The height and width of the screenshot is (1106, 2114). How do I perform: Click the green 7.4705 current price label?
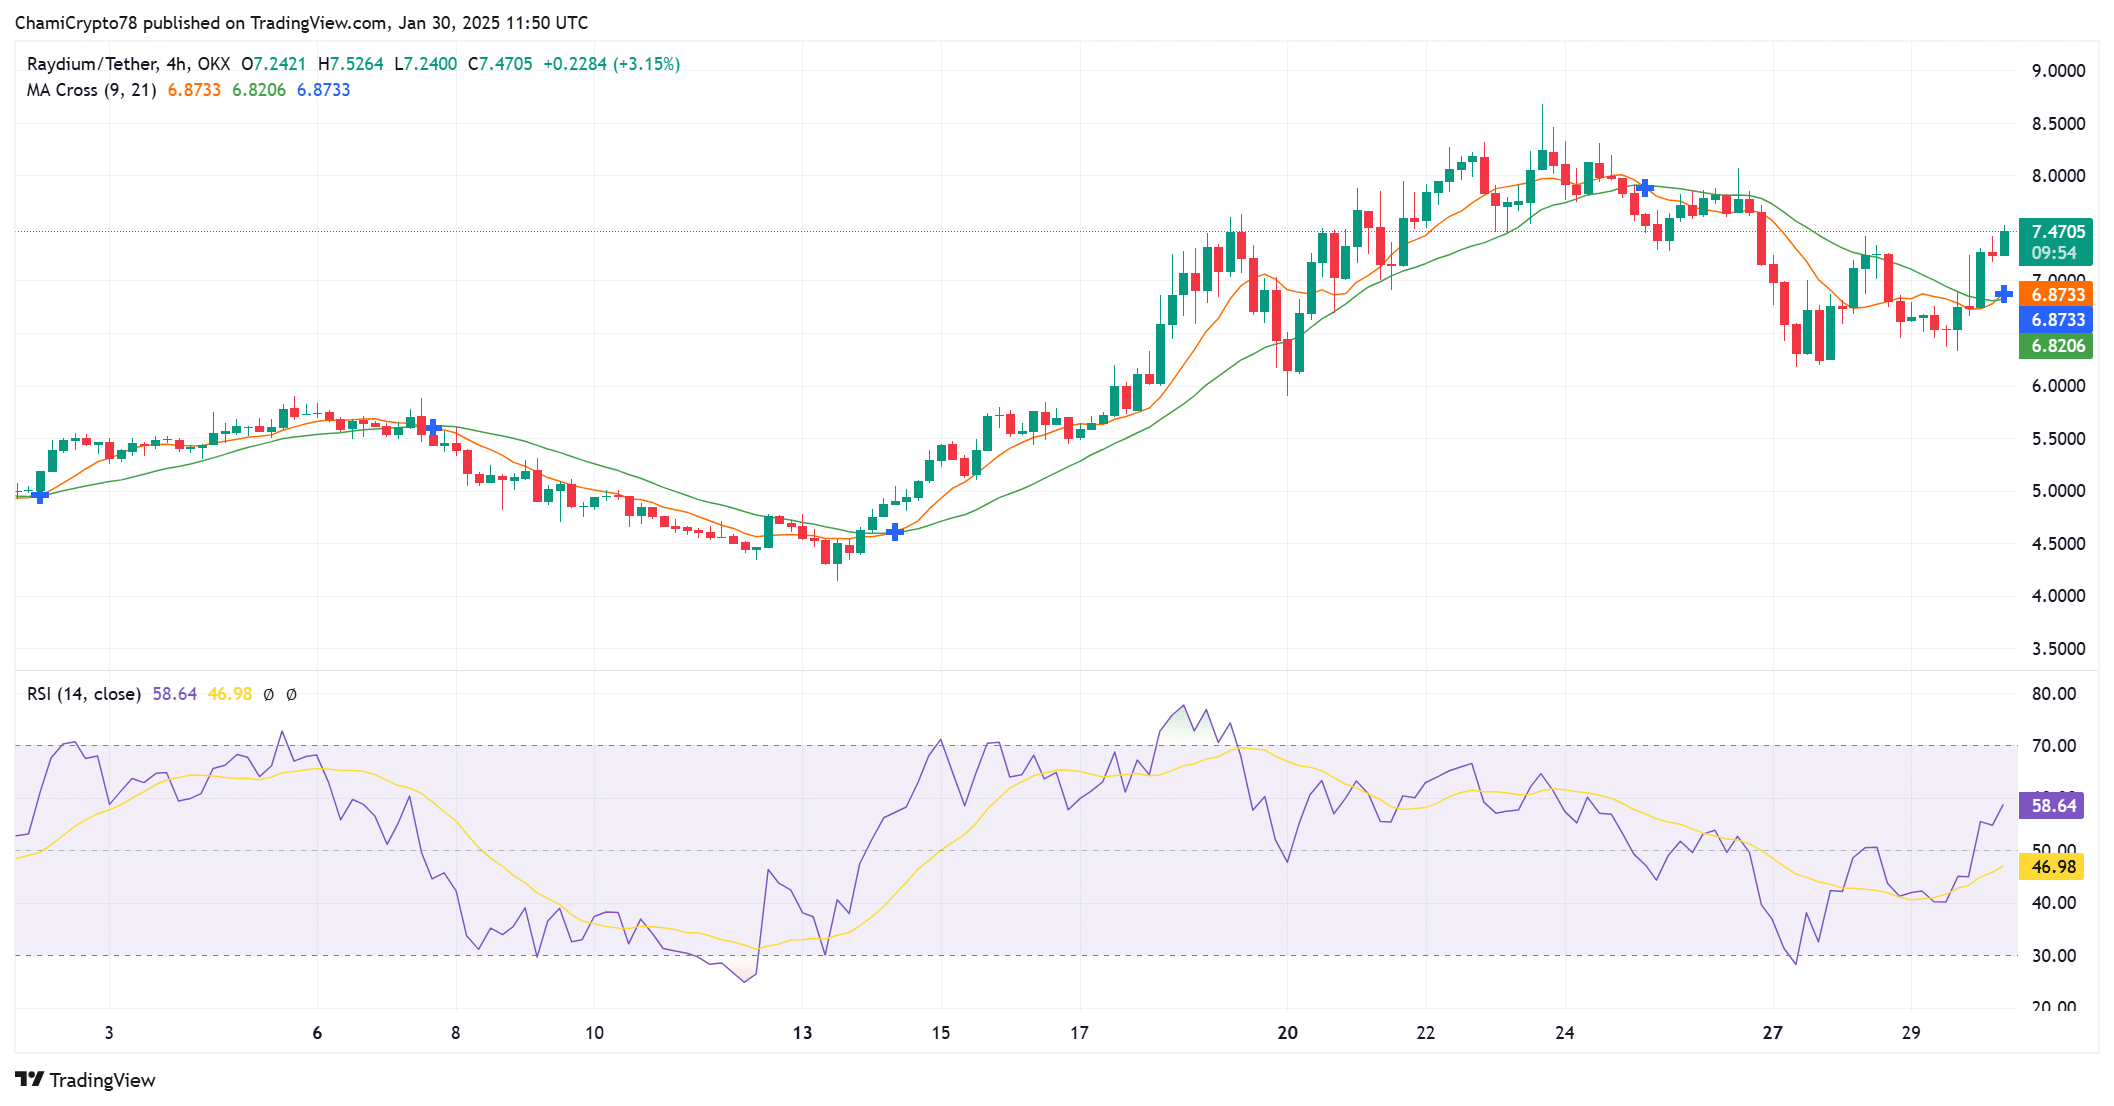click(2057, 232)
